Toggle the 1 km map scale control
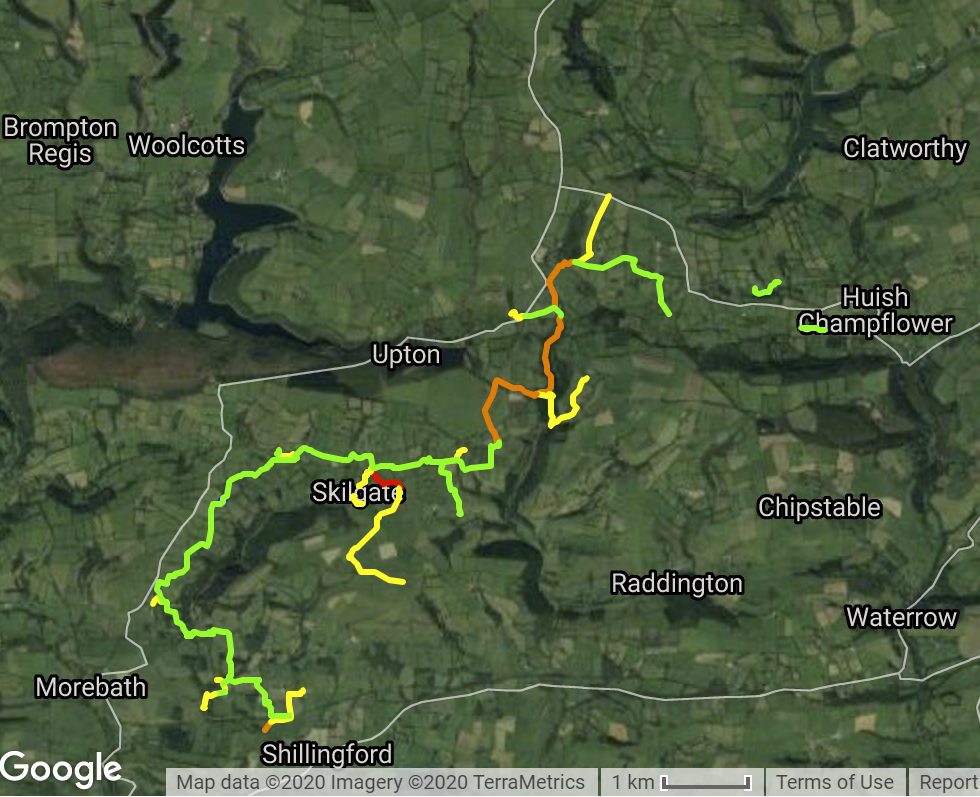 (x=681, y=782)
